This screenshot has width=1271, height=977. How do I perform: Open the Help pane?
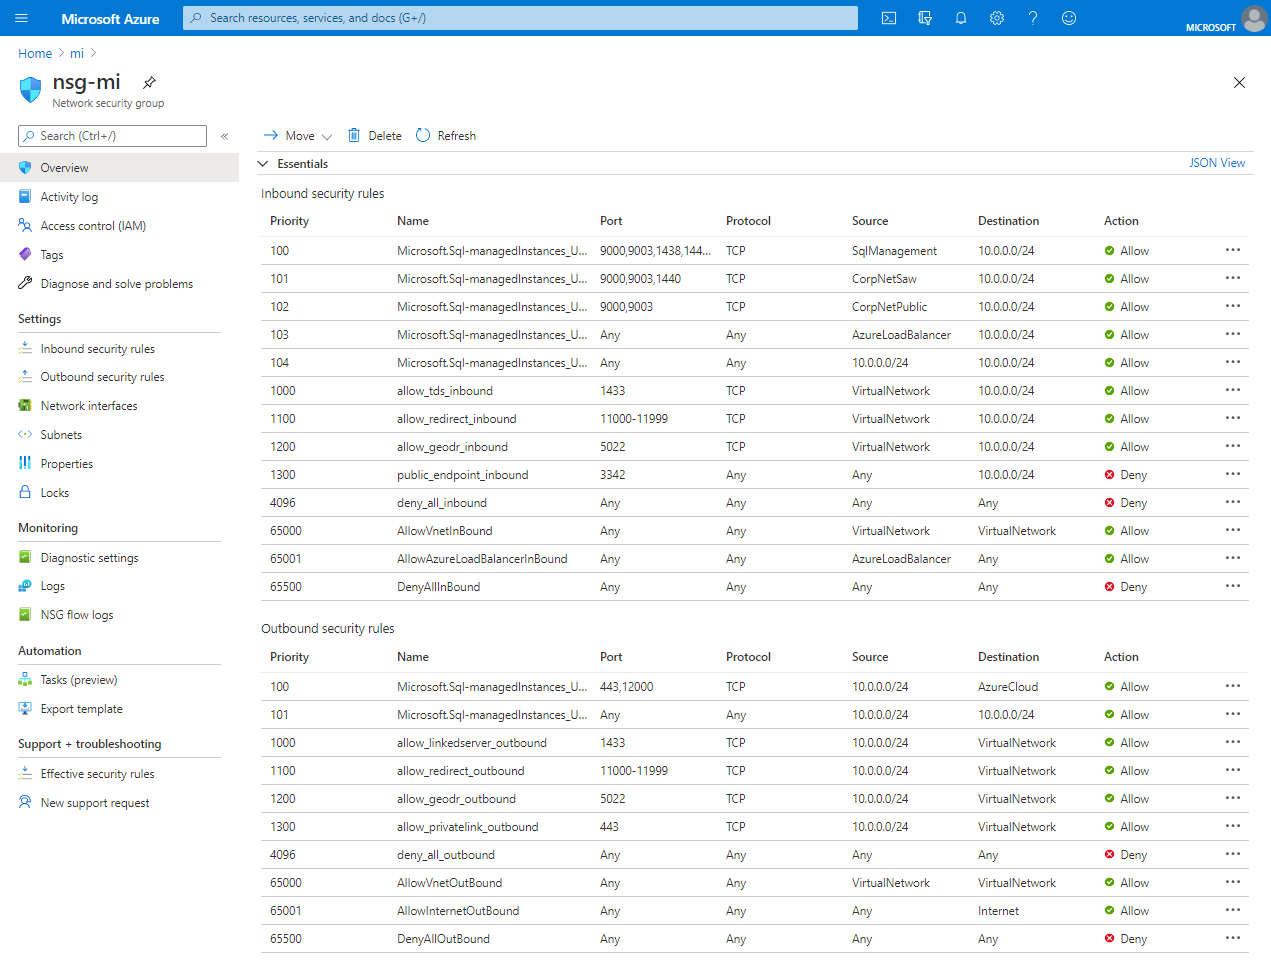click(1033, 17)
